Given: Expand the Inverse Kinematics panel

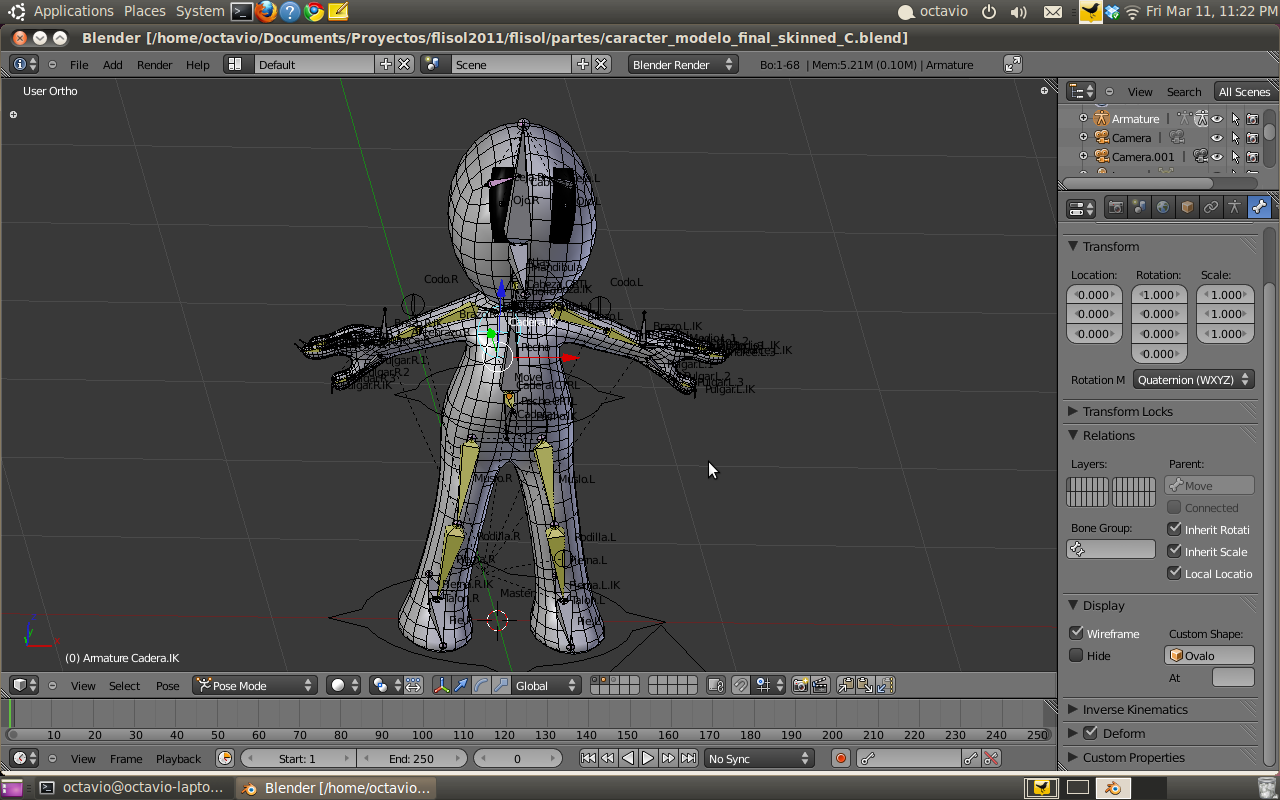Looking at the screenshot, I should pyautogui.click(x=1135, y=710).
